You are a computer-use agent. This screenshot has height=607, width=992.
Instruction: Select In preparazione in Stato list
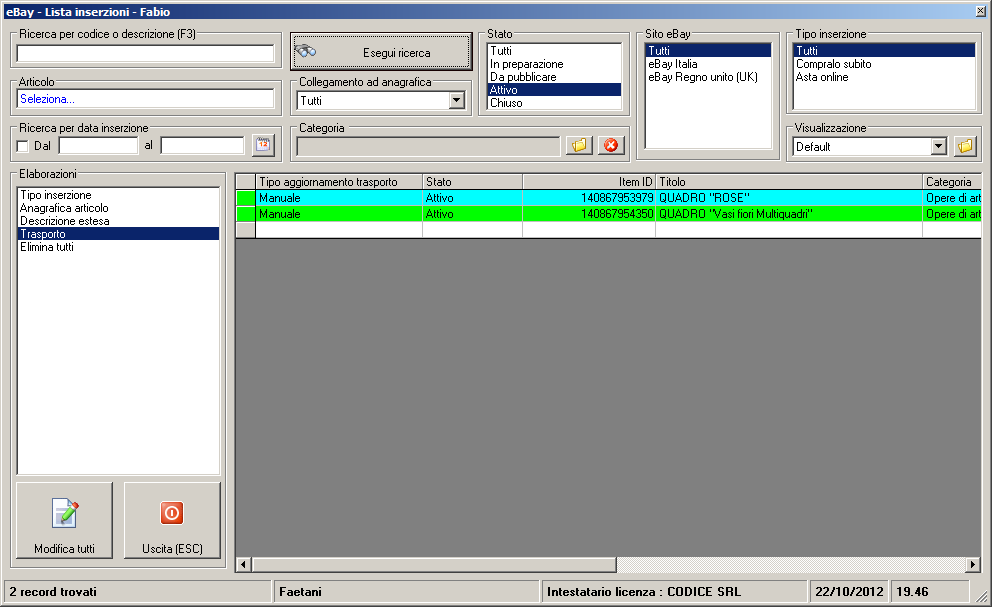pos(554,64)
